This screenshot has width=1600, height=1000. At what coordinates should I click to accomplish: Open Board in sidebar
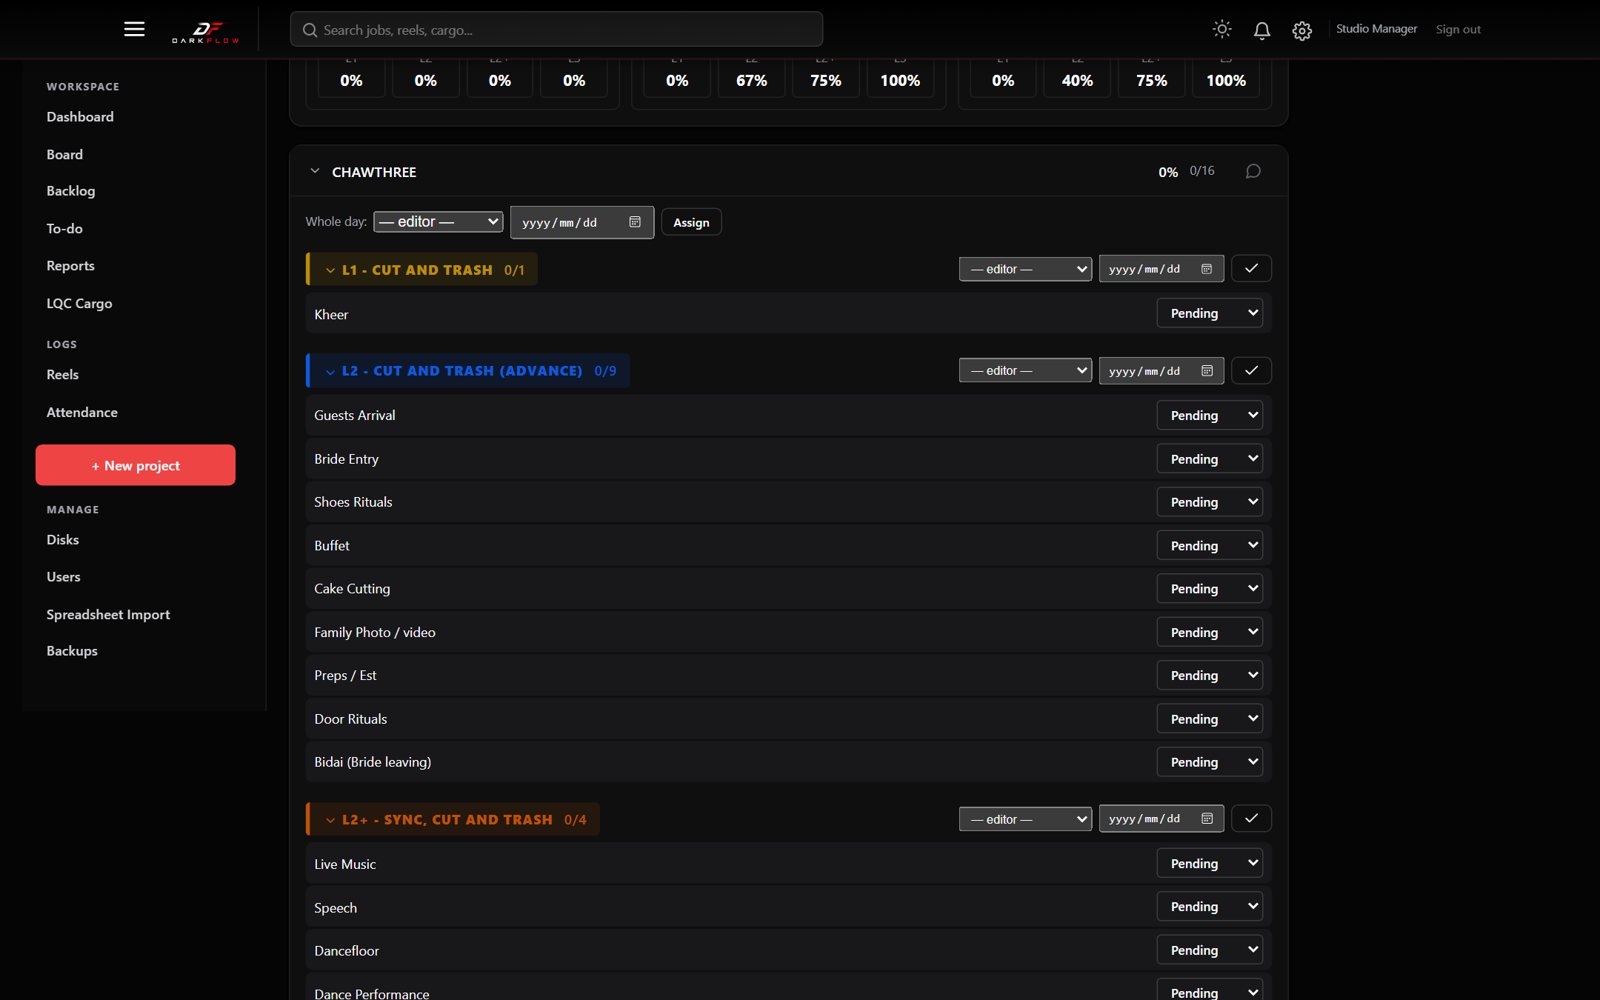[64, 154]
